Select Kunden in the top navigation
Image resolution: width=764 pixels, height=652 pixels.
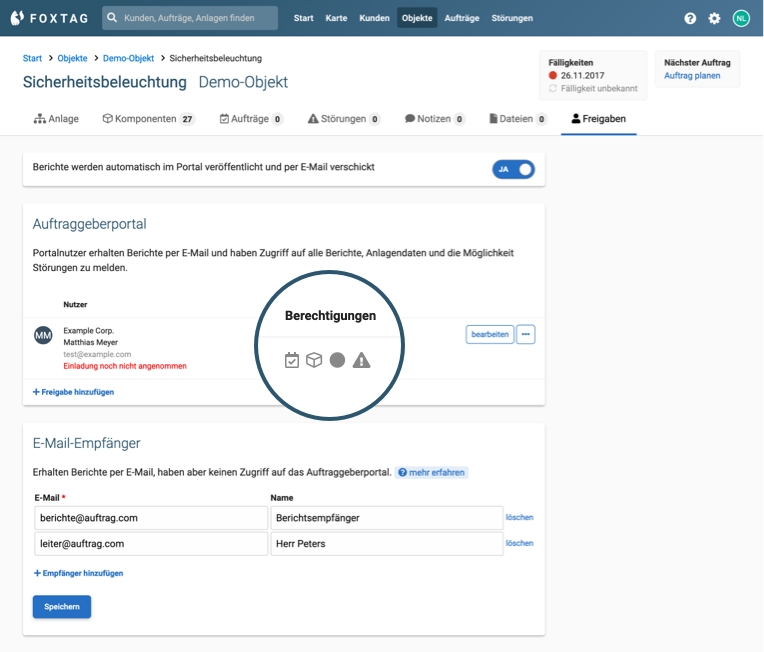(374, 18)
